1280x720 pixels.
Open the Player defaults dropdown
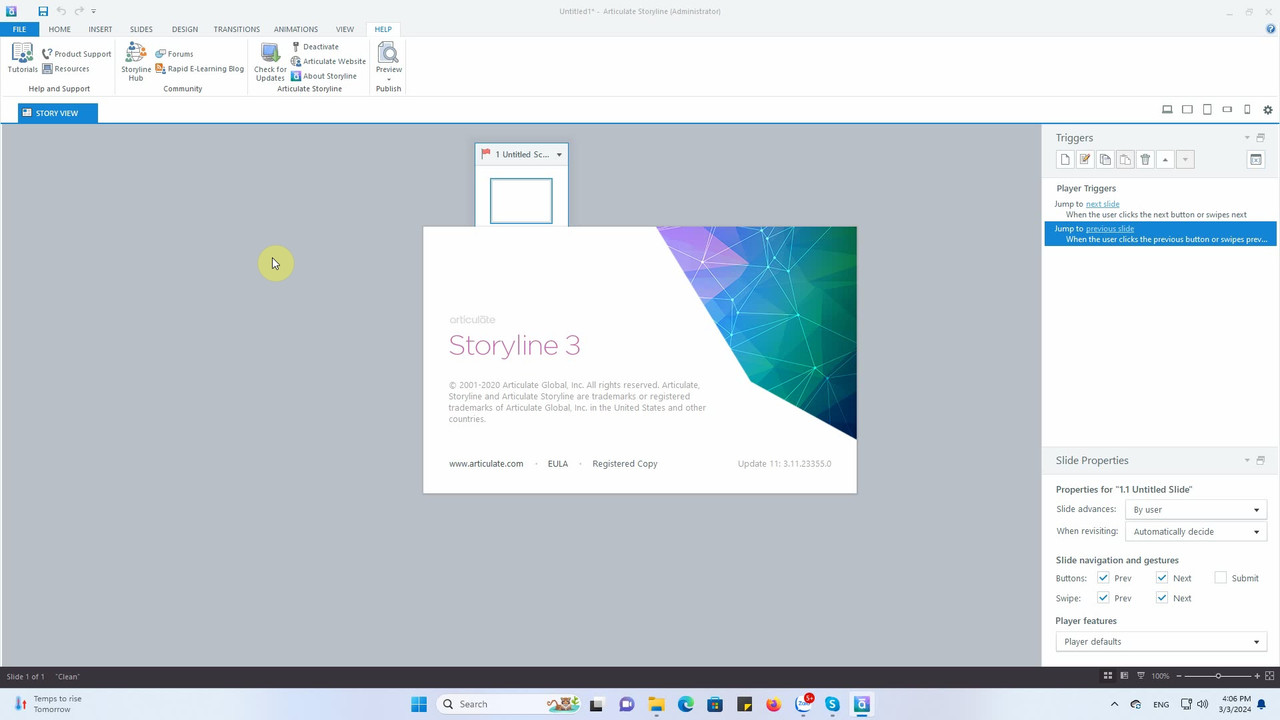[1161, 642]
